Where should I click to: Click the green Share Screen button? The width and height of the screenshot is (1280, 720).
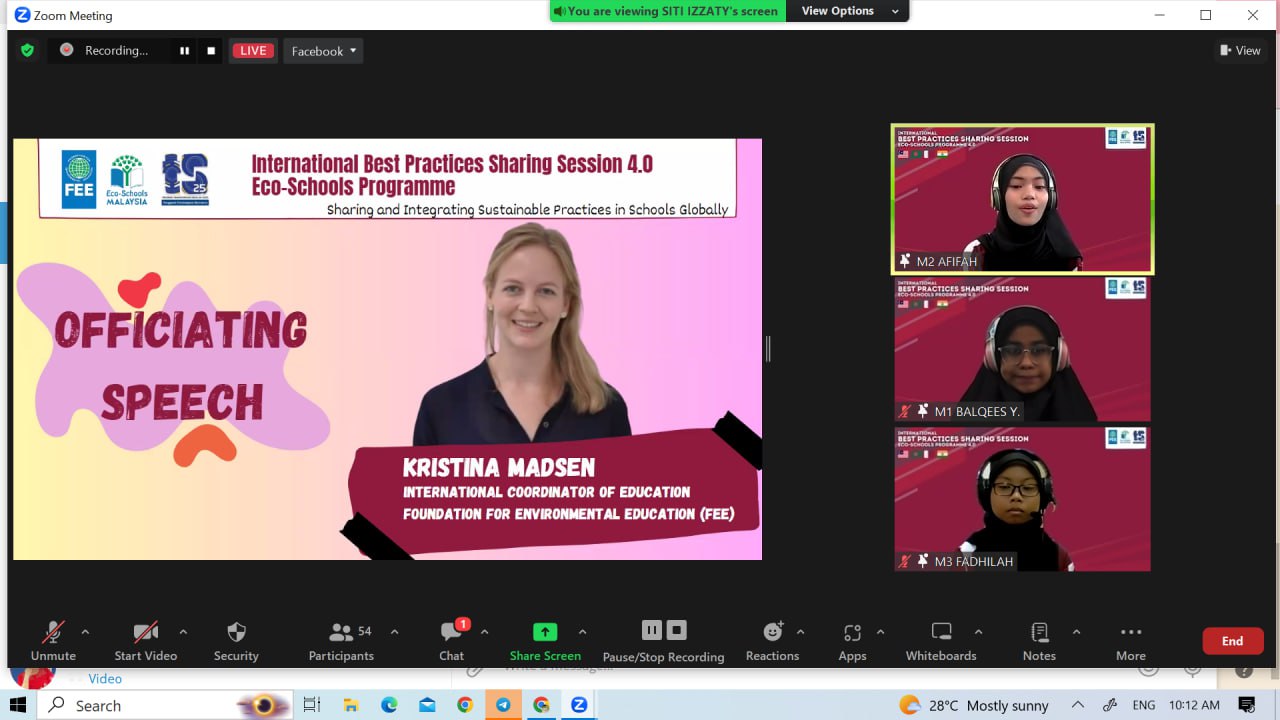tap(545, 641)
